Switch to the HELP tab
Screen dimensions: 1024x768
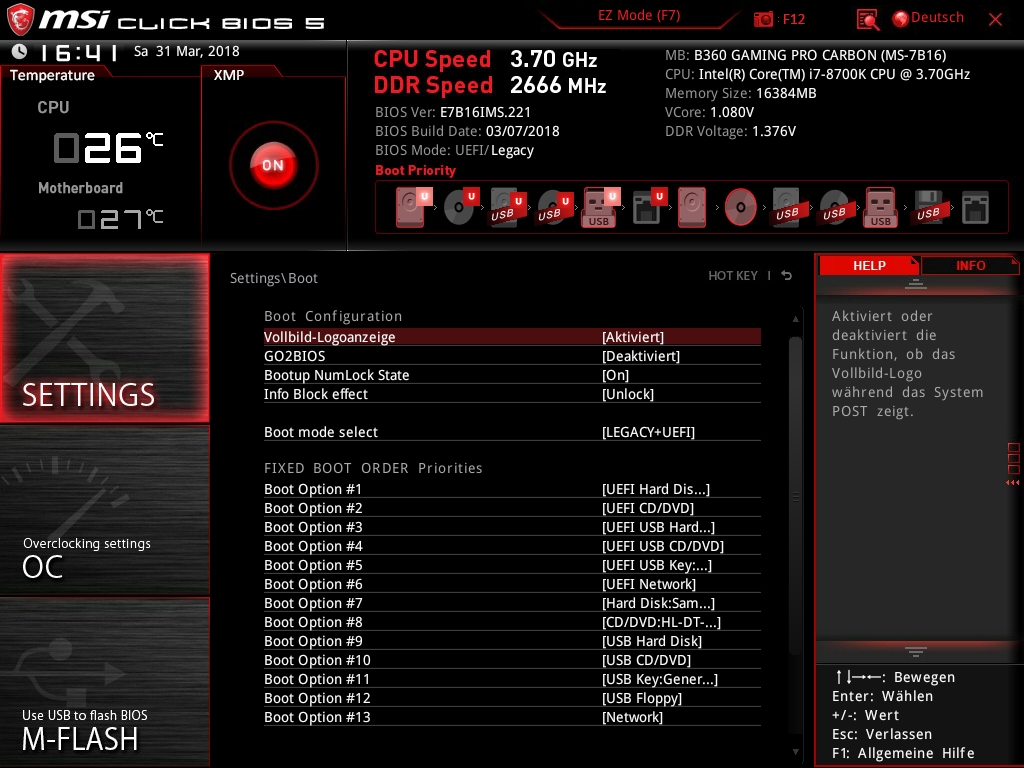(869, 265)
